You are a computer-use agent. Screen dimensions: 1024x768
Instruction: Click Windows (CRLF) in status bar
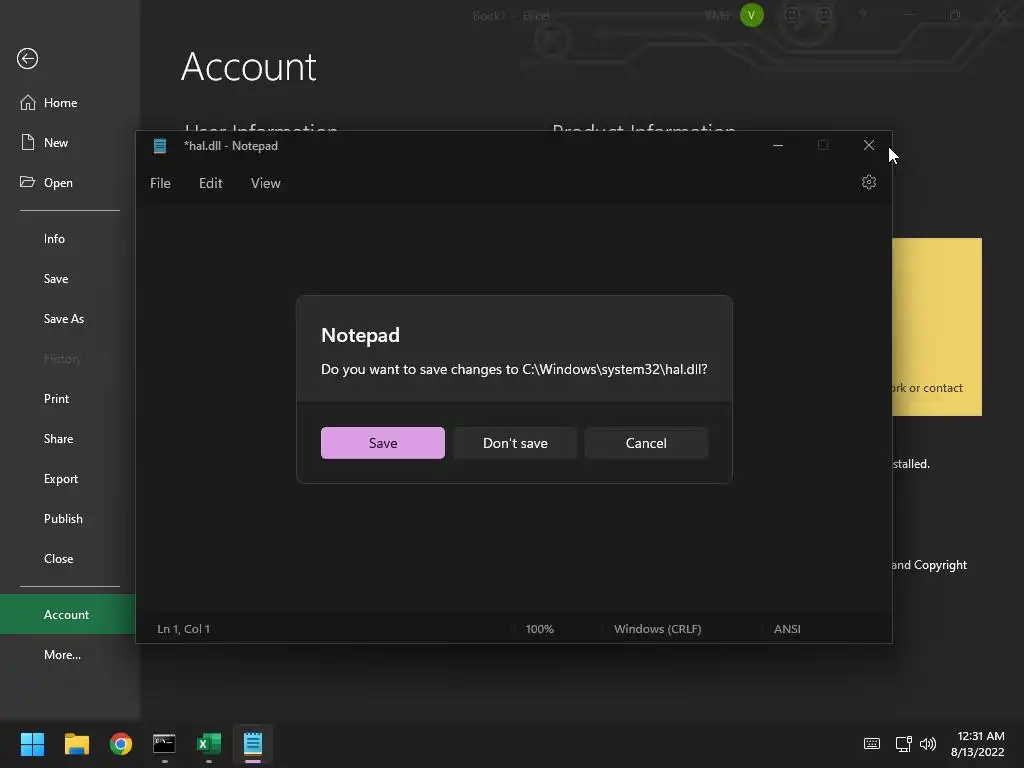pos(658,629)
